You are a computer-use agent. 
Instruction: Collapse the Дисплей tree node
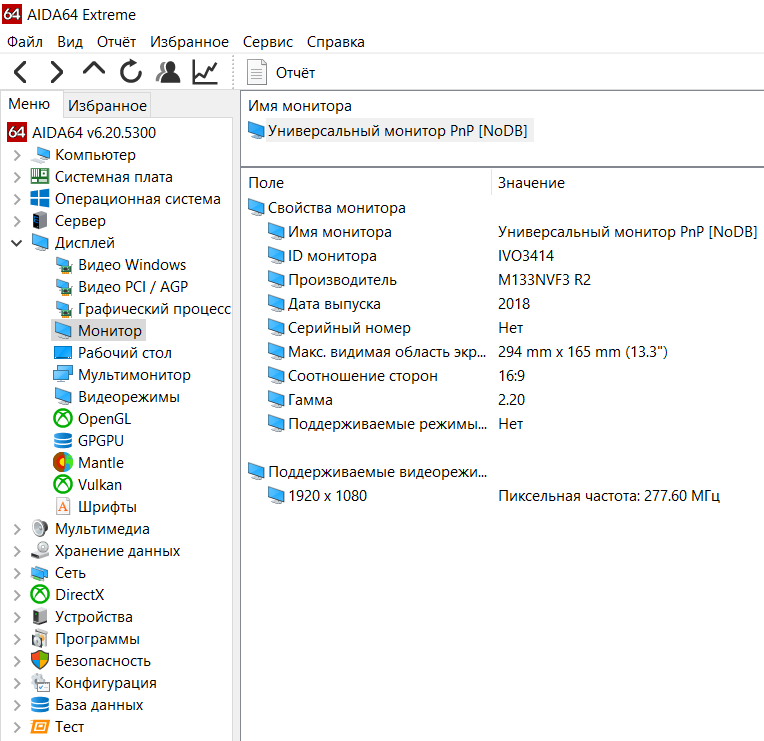coord(17,243)
